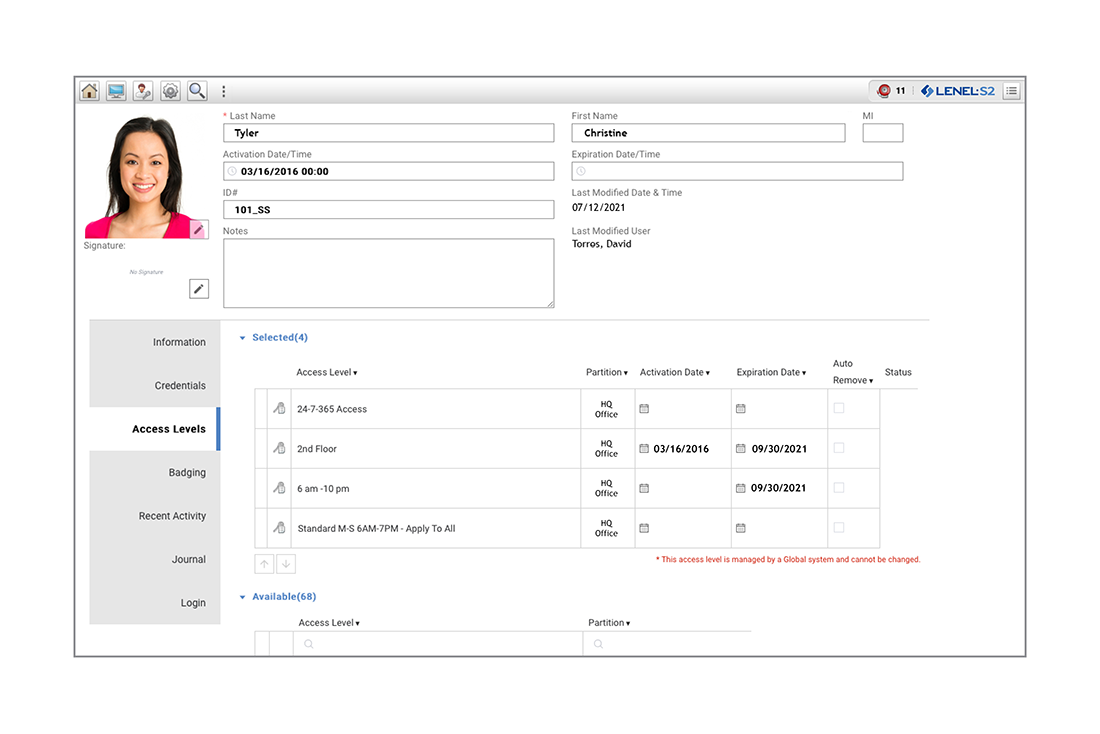The height and width of the screenshot is (734, 1100).
Task: Click the Available Partition search box
Action: pos(667,643)
